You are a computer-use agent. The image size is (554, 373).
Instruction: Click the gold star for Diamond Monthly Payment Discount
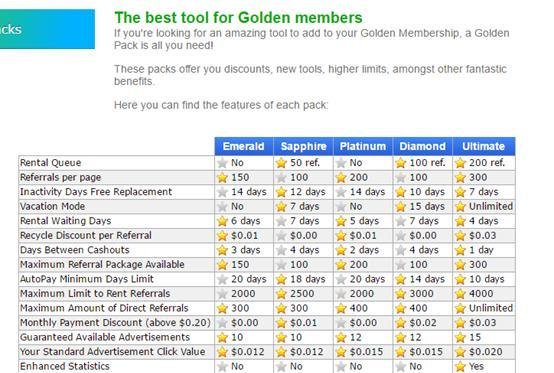(401, 323)
